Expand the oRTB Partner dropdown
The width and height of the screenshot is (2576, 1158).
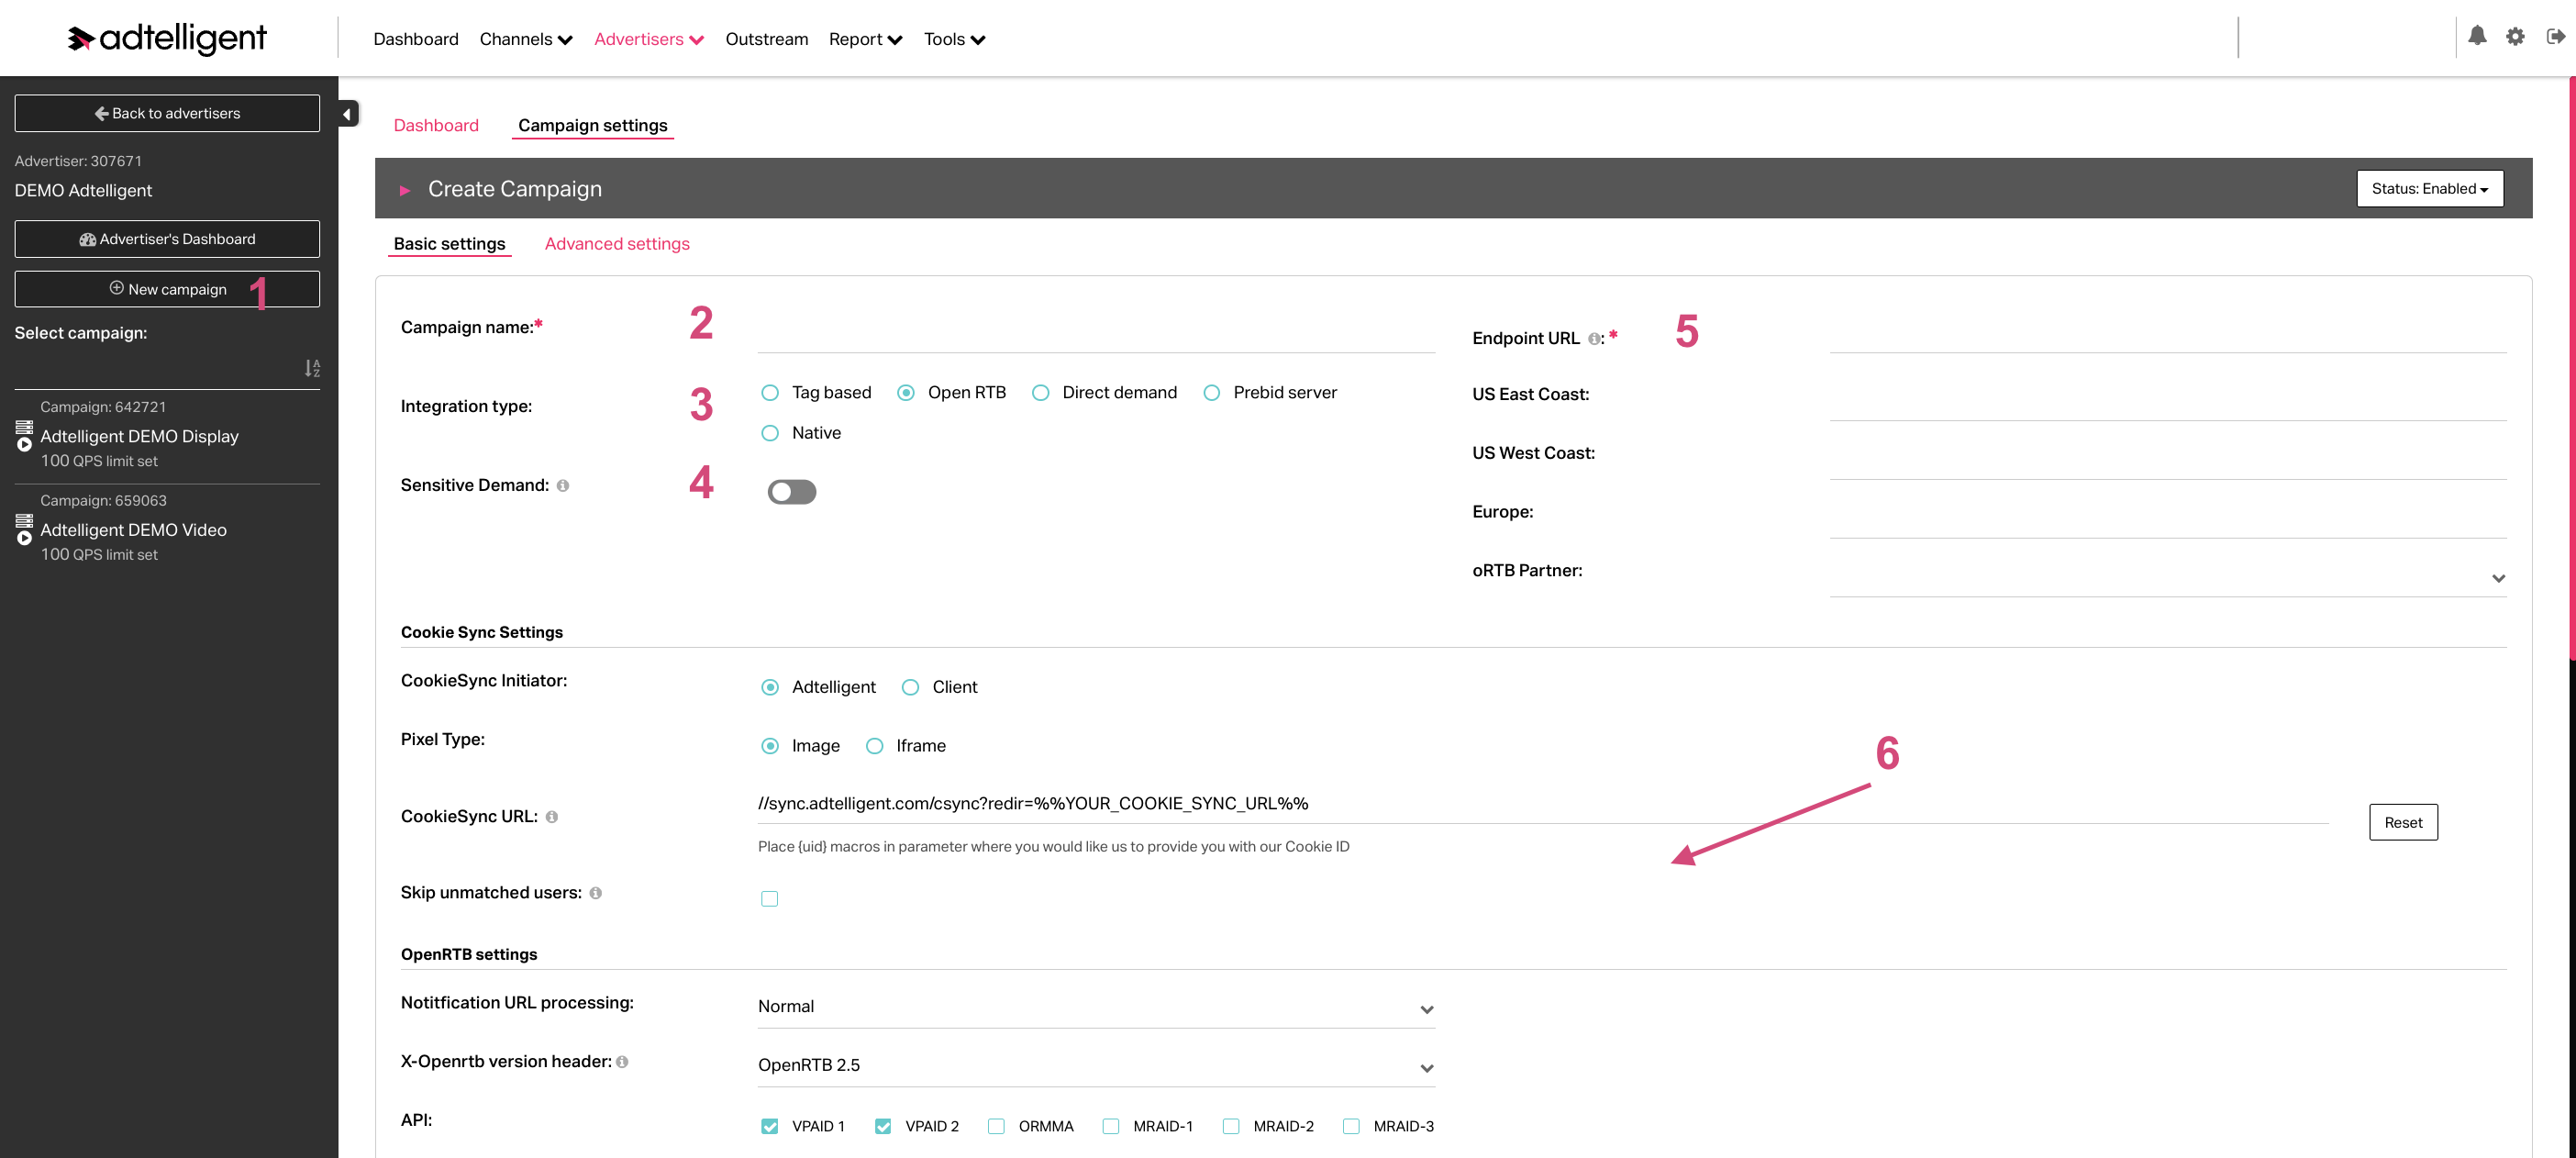click(2168, 578)
